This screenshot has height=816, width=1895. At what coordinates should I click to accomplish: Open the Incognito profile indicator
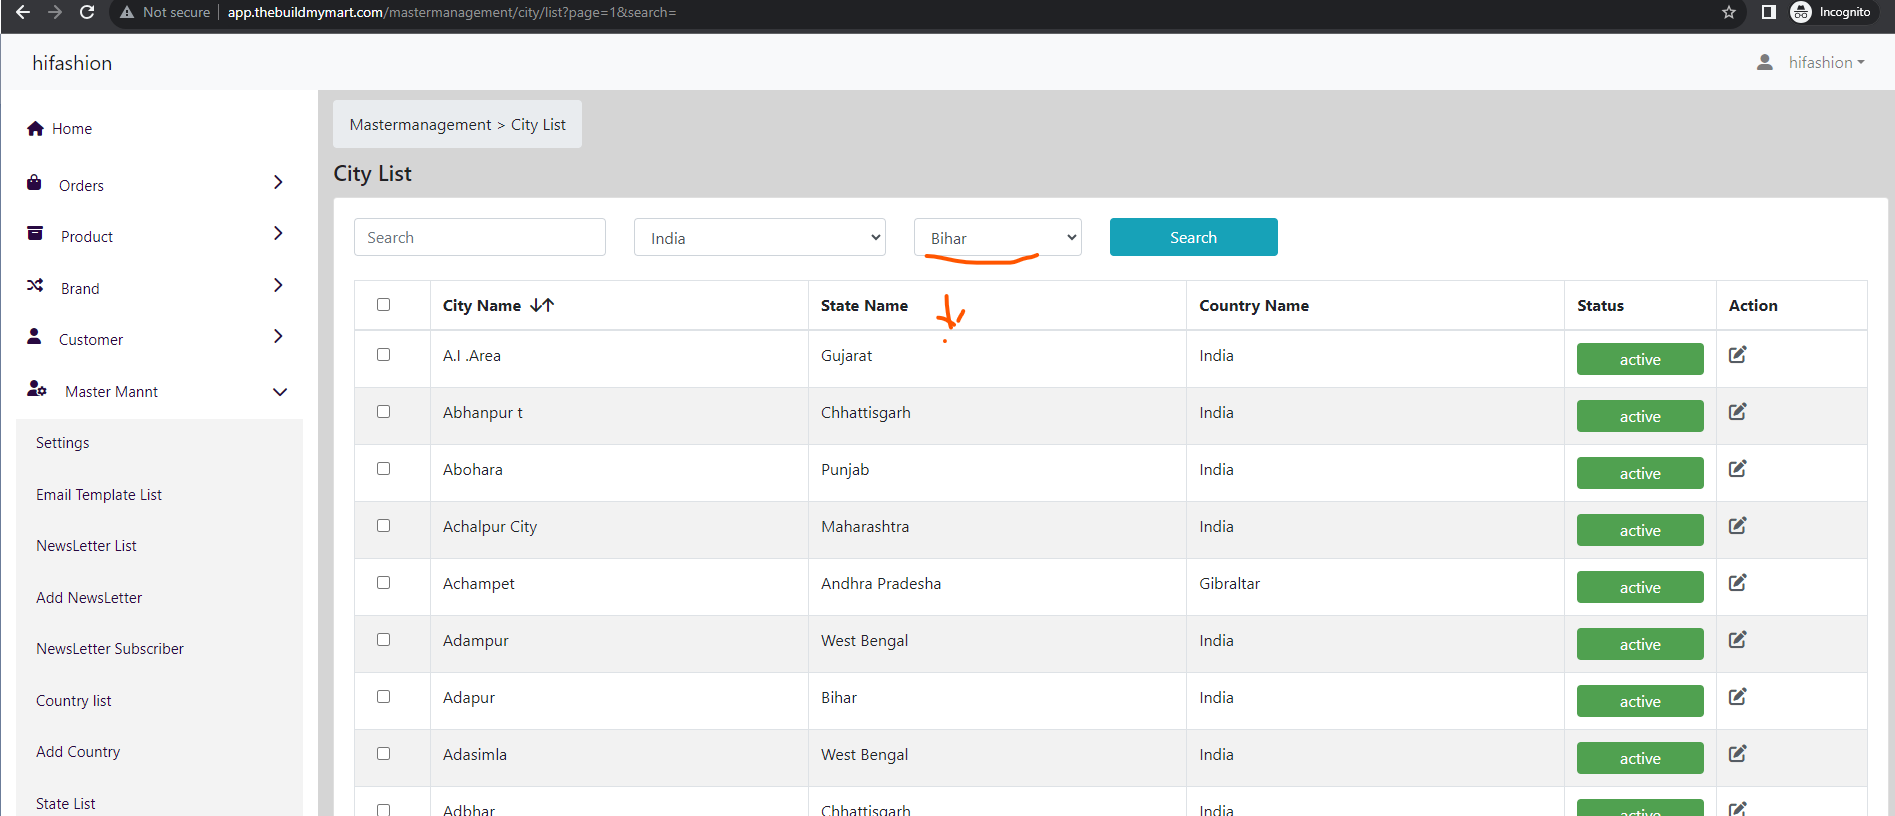1831,12
